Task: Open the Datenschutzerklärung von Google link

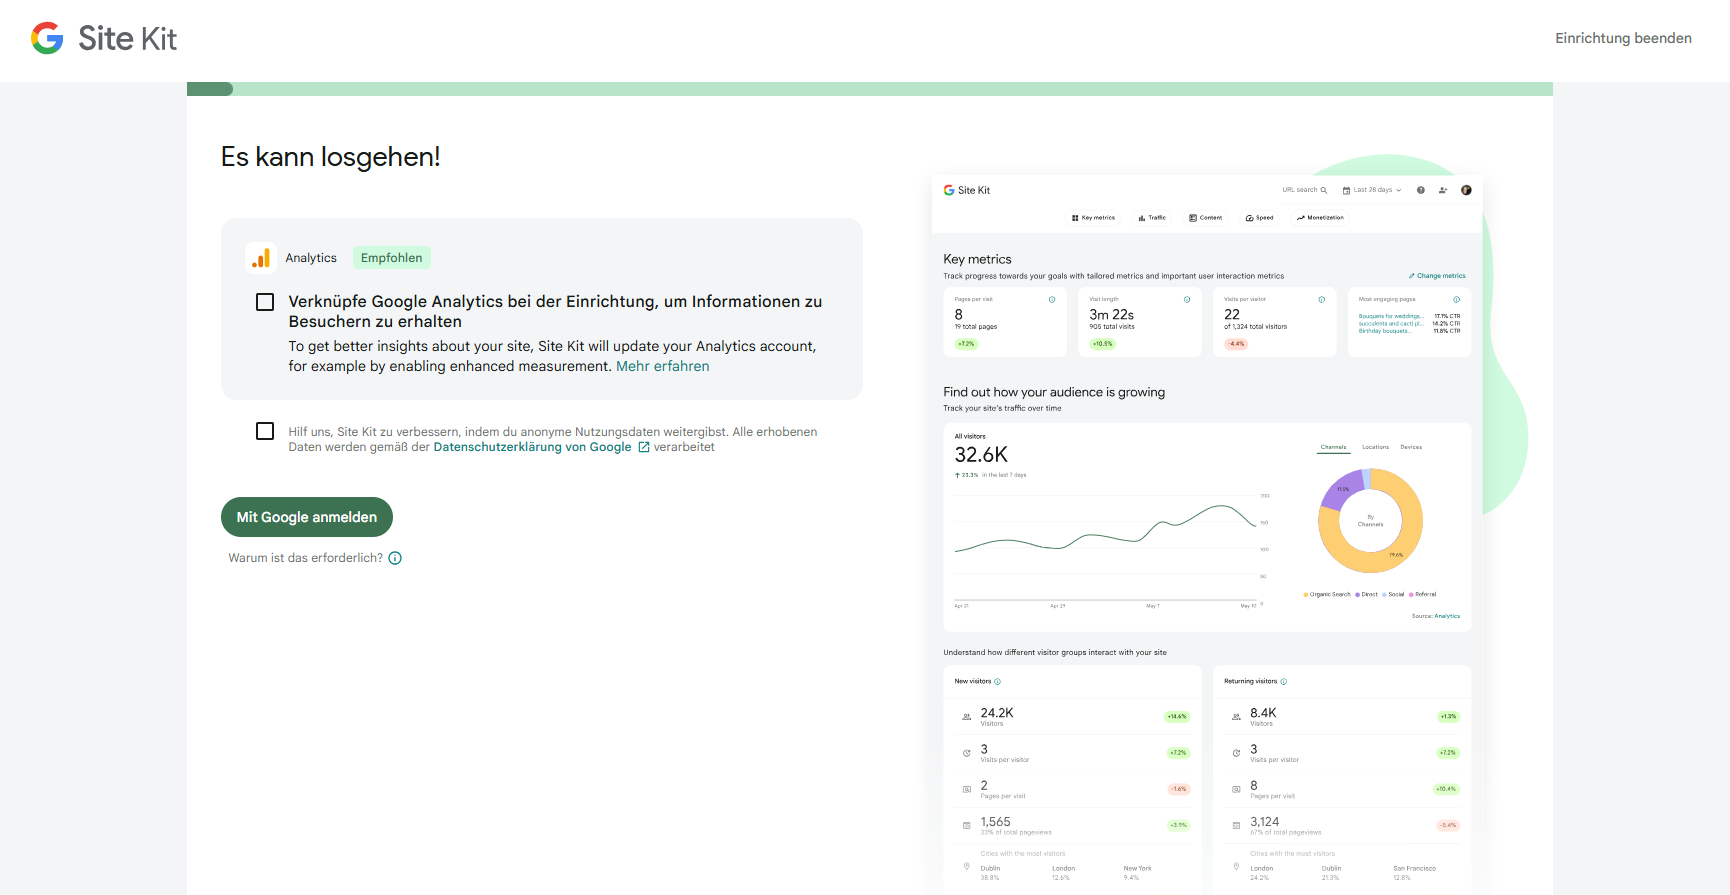Action: pos(532,447)
